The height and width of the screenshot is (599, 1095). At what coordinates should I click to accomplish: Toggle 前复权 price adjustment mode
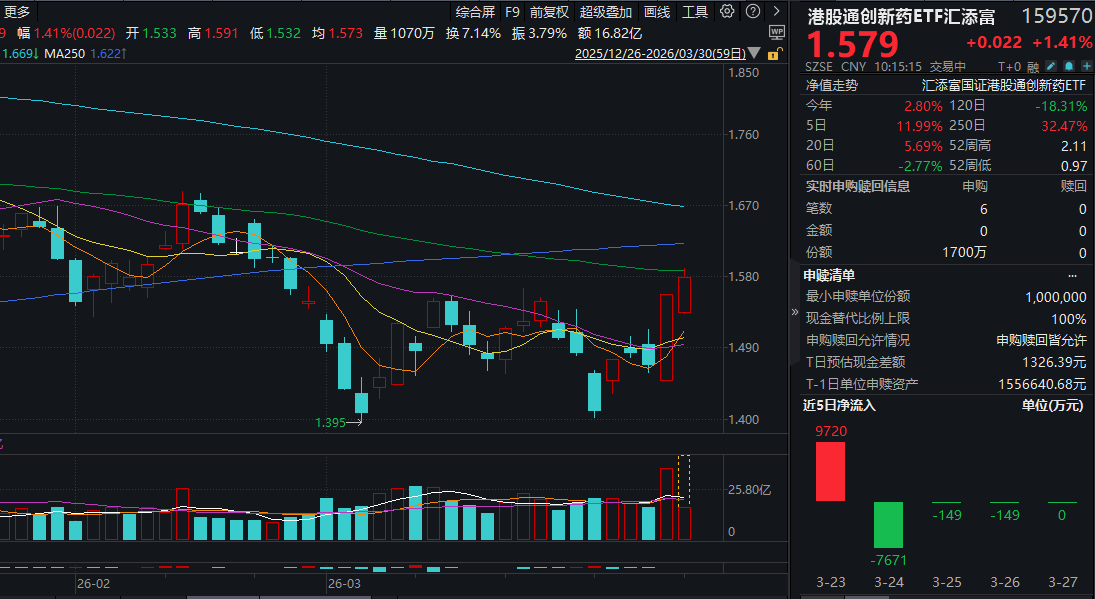(x=549, y=13)
